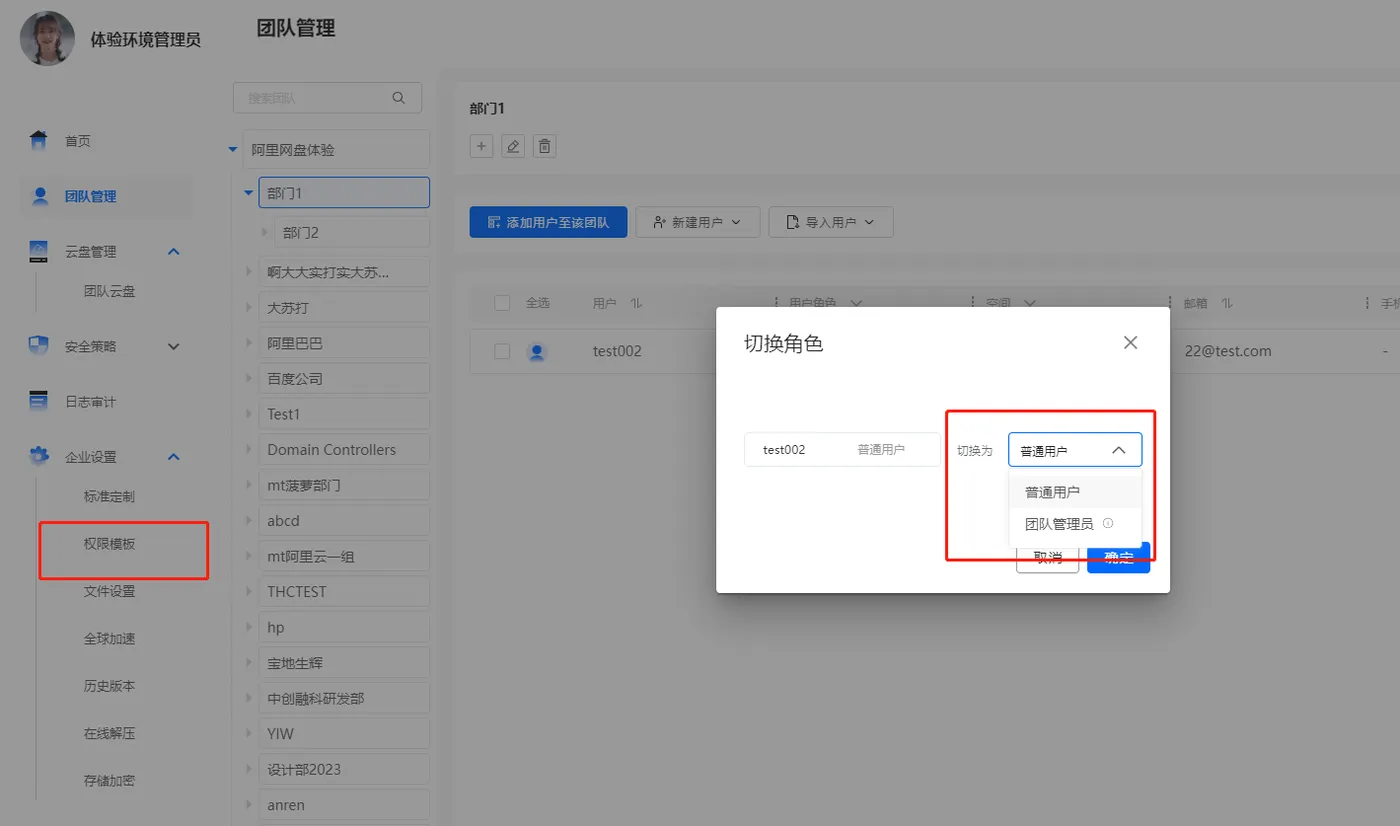Click the 取消 cancel button in dialog
This screenshot has height=826, width=1400.
coord(1047,557)
